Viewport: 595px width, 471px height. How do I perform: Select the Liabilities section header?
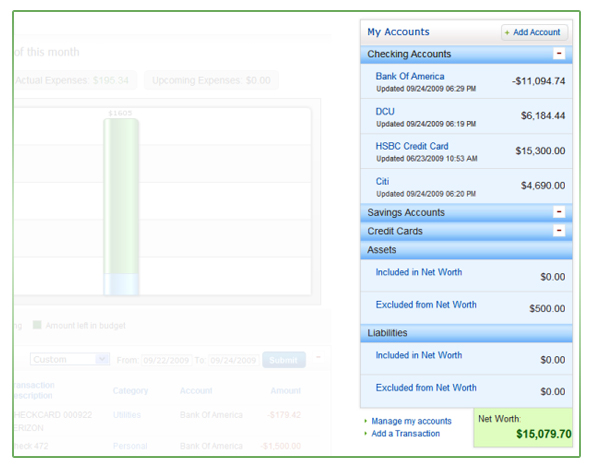pyautogui.click(x=466, y=333)
